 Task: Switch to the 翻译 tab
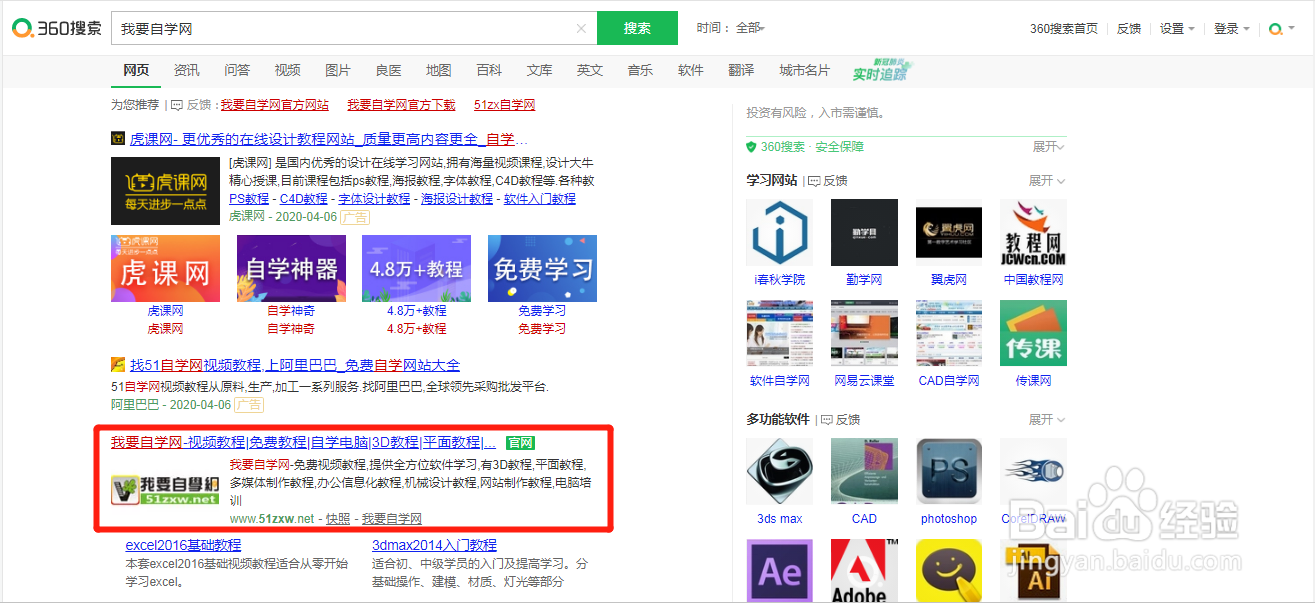(x=741, y=70)
